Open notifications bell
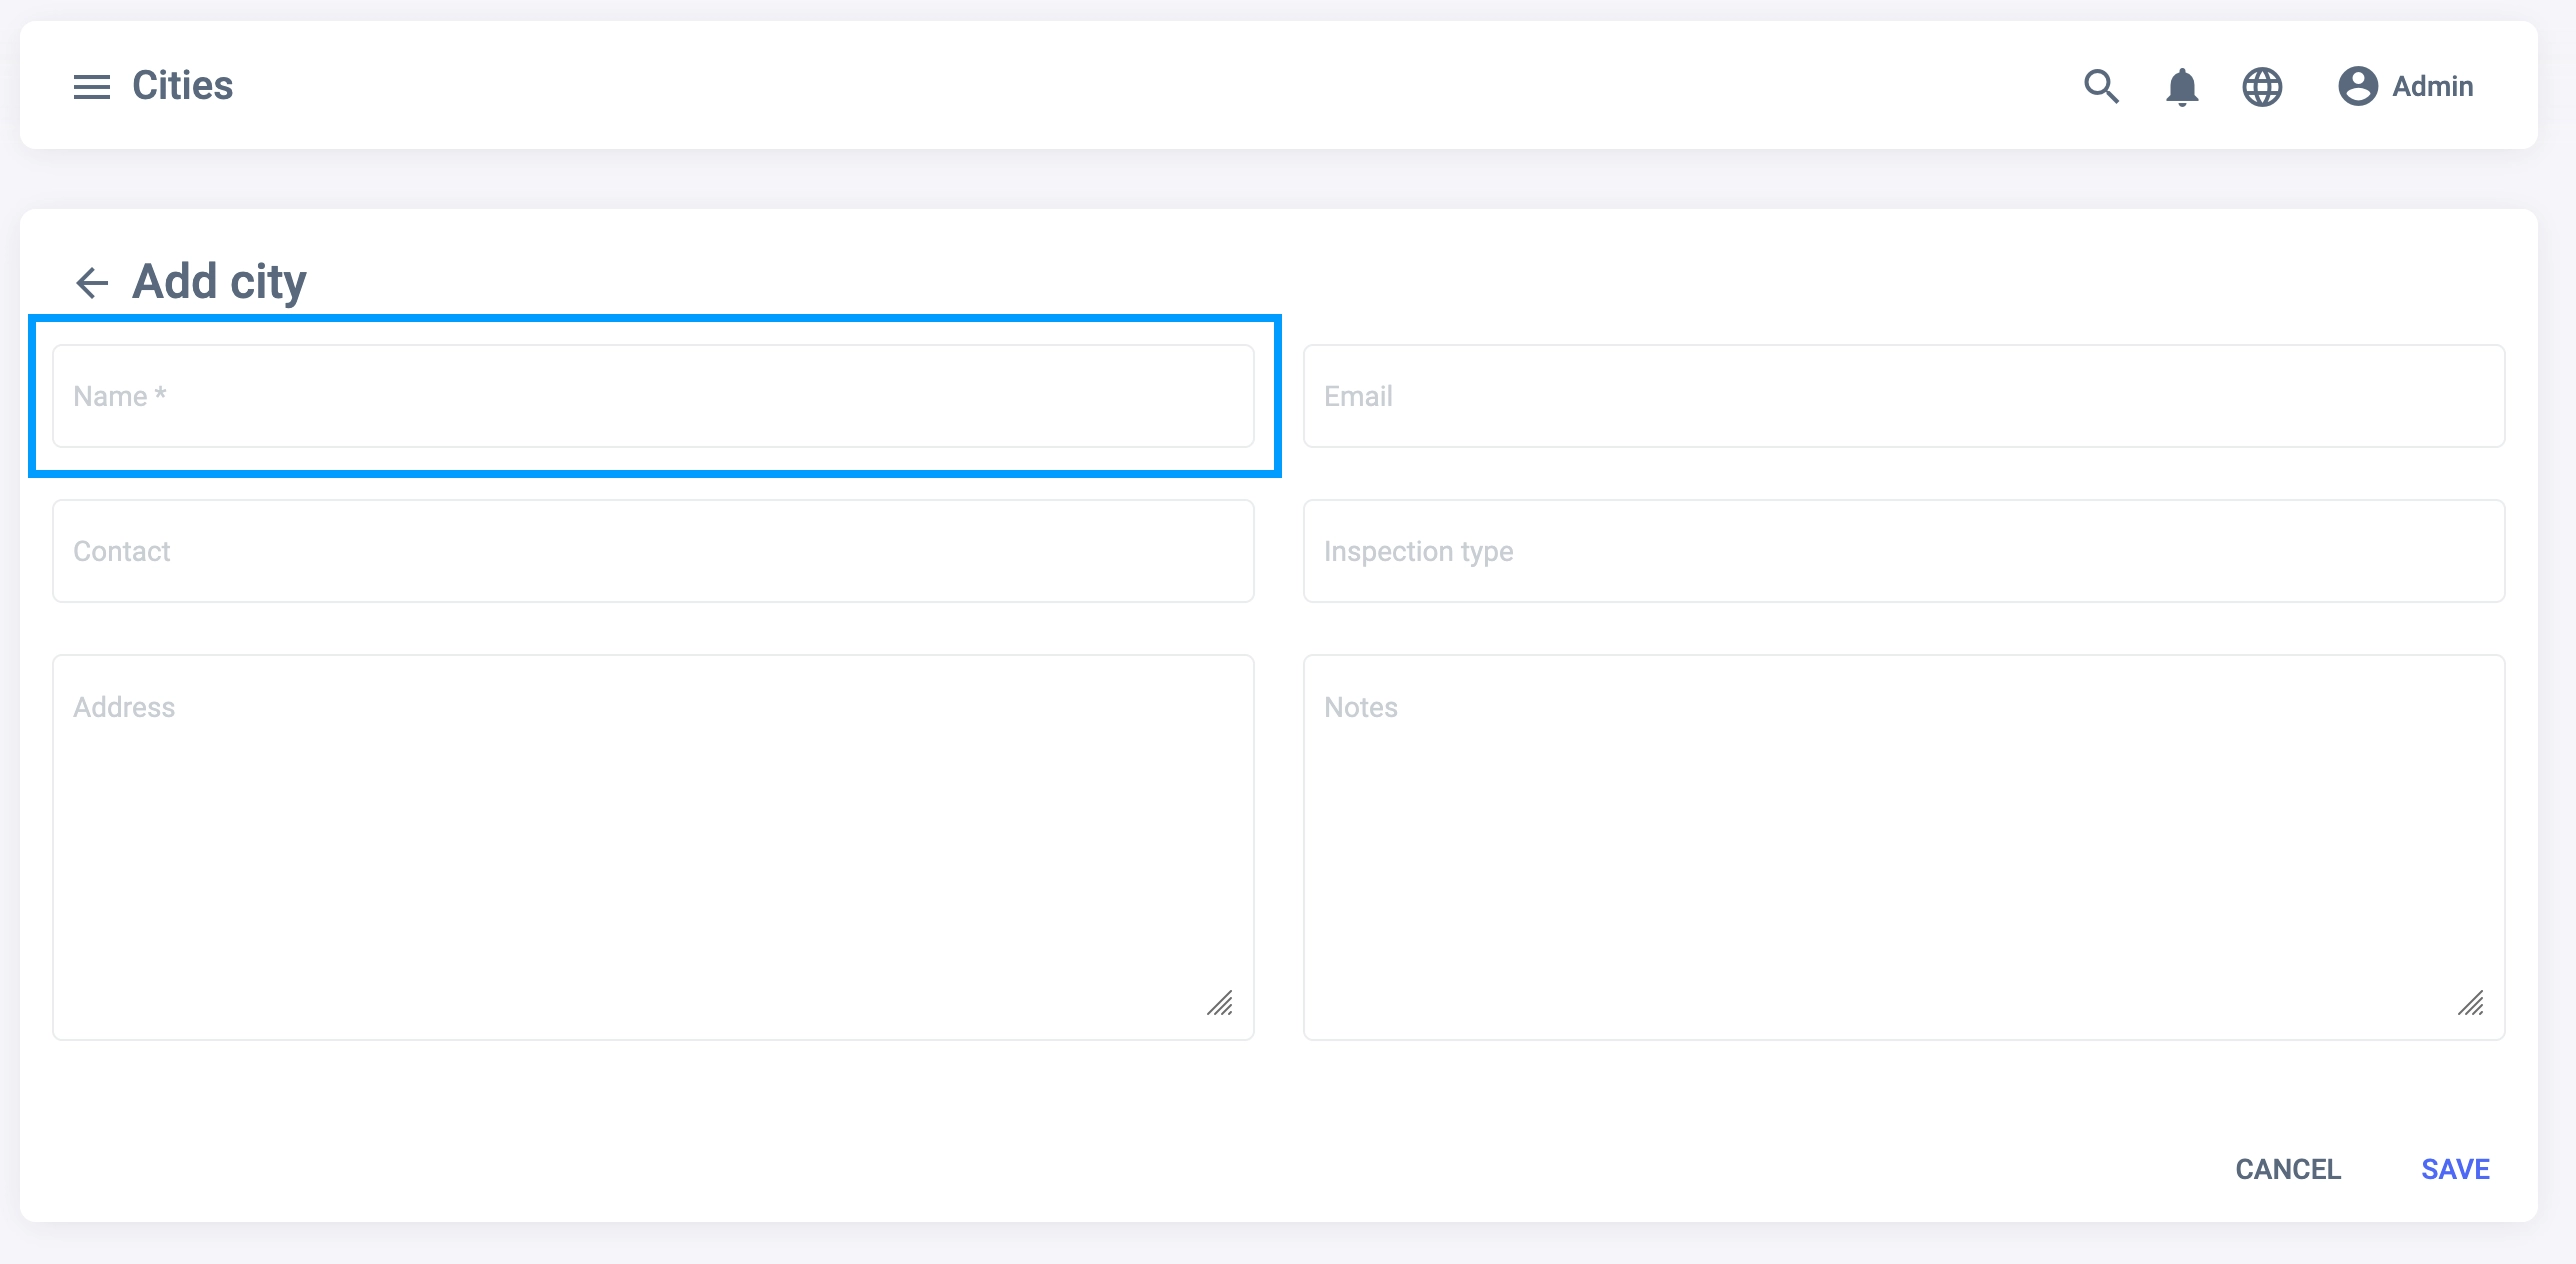 tap(2181, 87)
